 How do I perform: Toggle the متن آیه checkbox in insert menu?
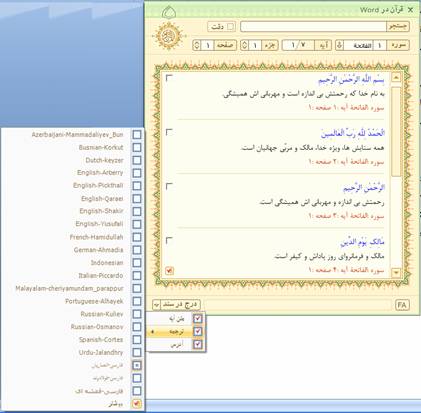[198, 319]
